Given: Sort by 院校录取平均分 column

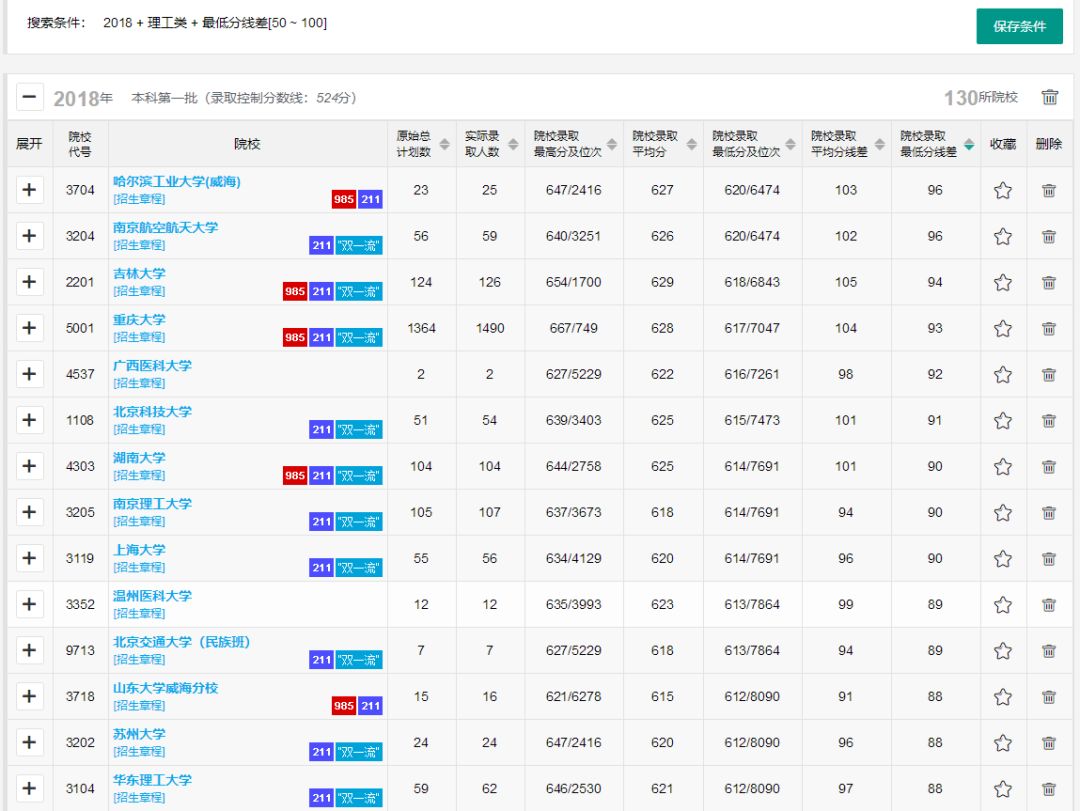Looking at the screenshot, I should tap(692, 144).
